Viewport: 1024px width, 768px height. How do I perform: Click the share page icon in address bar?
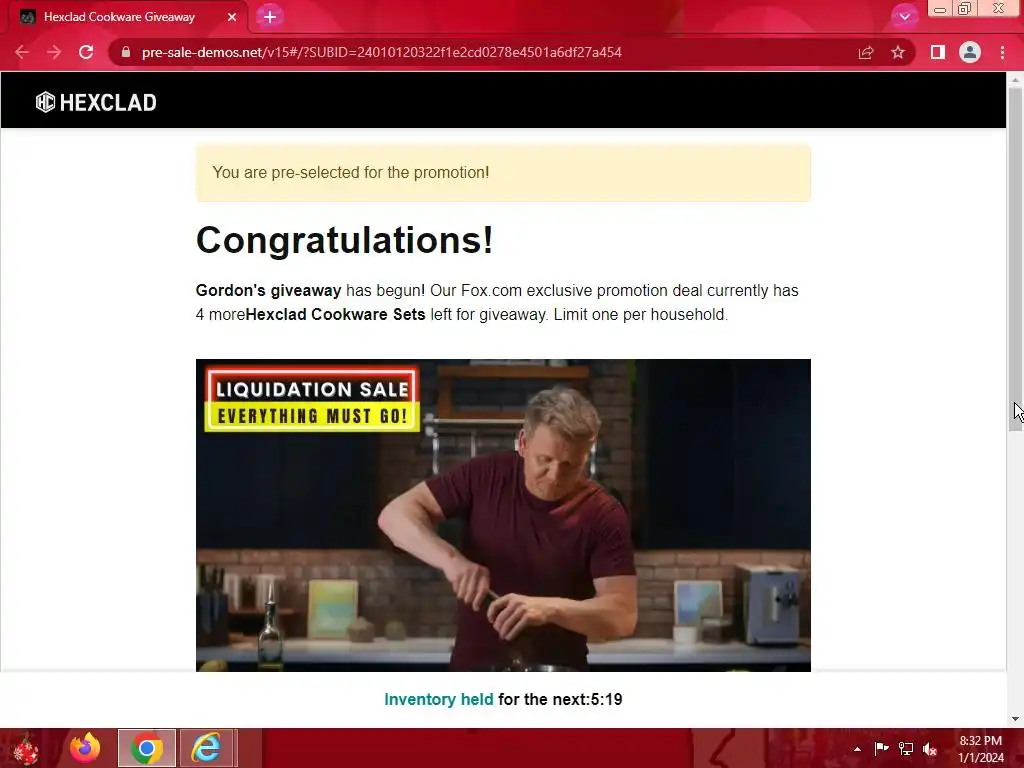point(866,52)
